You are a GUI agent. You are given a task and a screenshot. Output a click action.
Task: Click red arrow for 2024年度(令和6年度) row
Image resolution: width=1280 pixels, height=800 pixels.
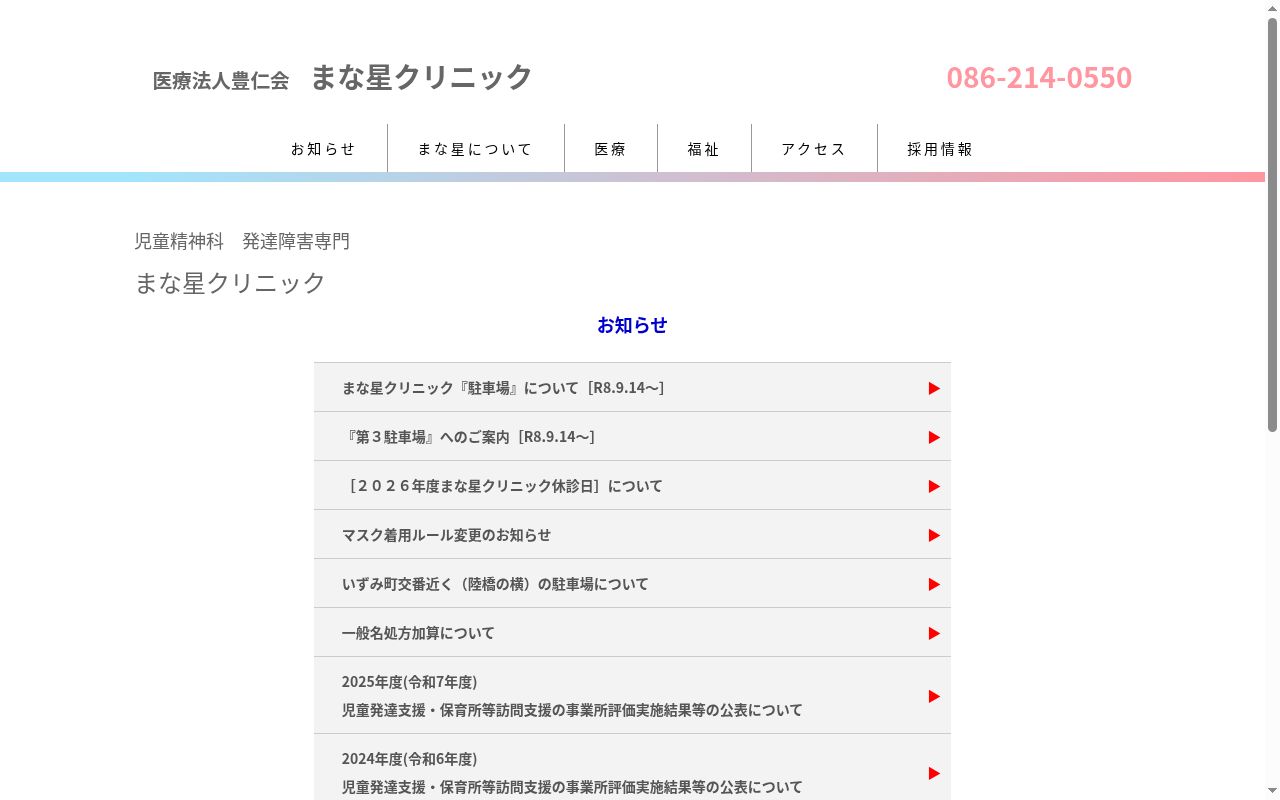pyautogui.click(x=934, y=773)
